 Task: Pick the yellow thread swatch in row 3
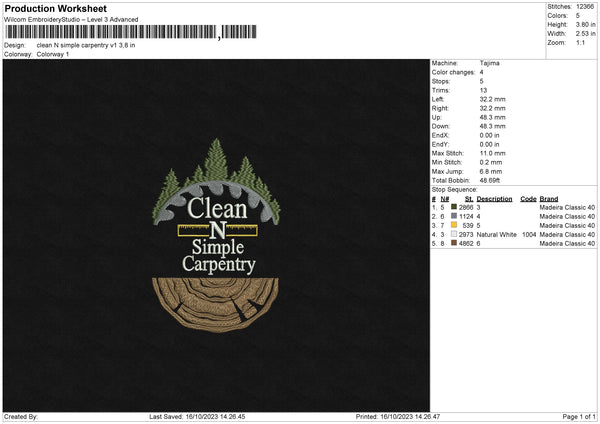[454, 225]
